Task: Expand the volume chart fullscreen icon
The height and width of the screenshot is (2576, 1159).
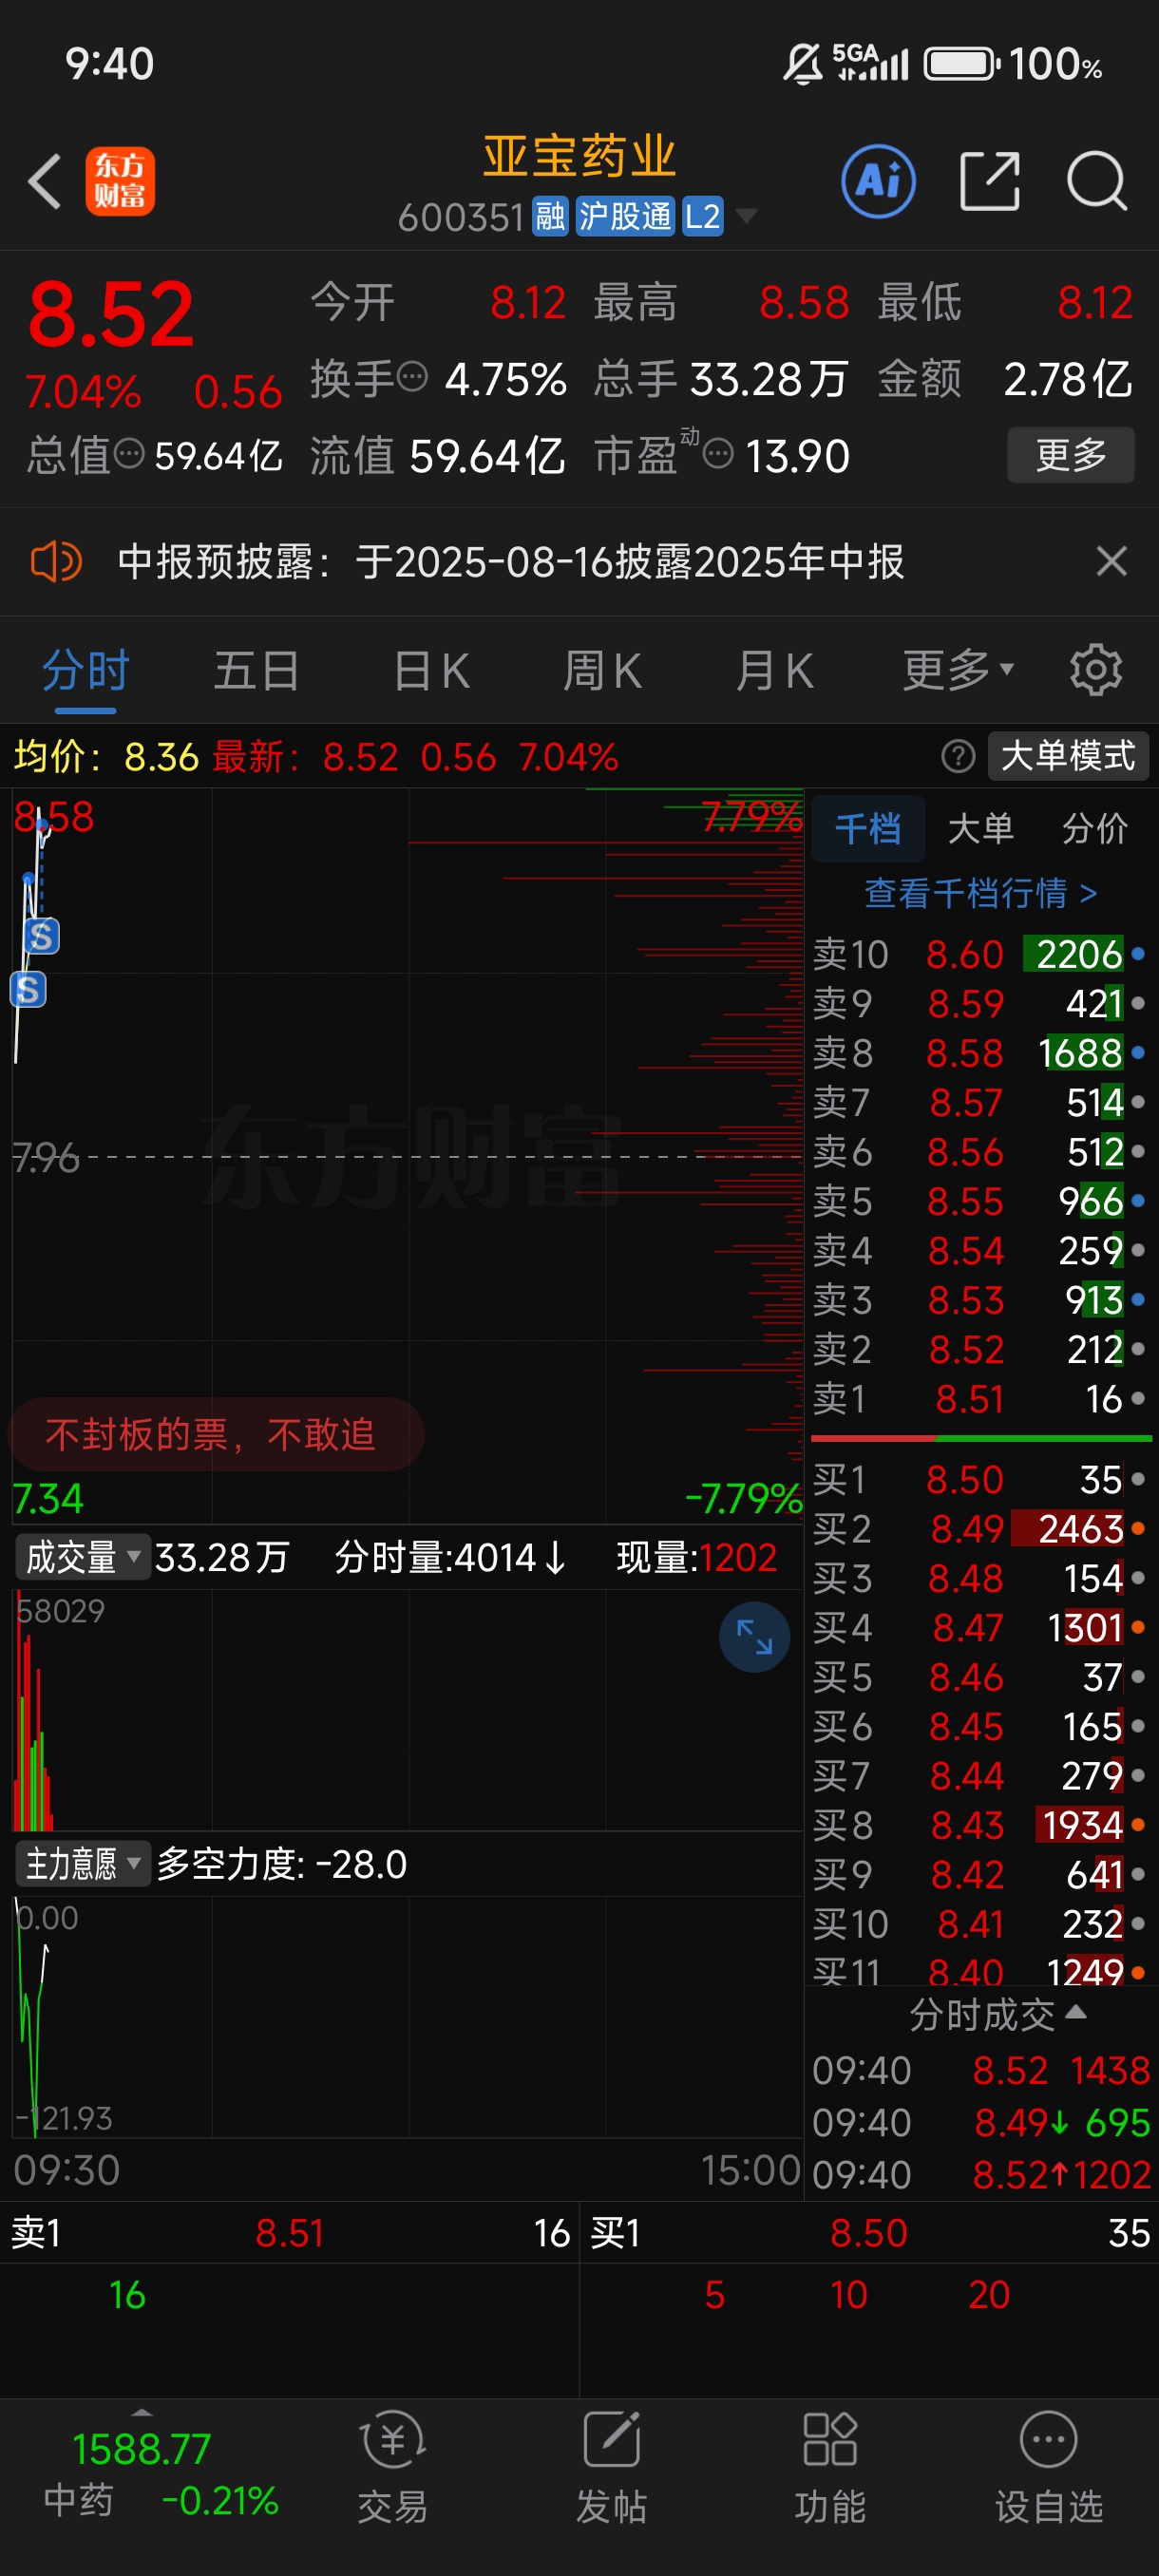Action: pyautogui.click(x=754, y=1637)
